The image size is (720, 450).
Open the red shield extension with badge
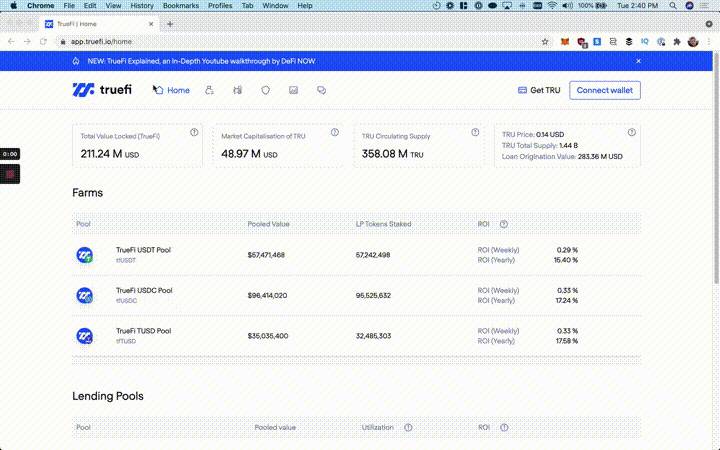pyautogui.click(x=582, y=42)
